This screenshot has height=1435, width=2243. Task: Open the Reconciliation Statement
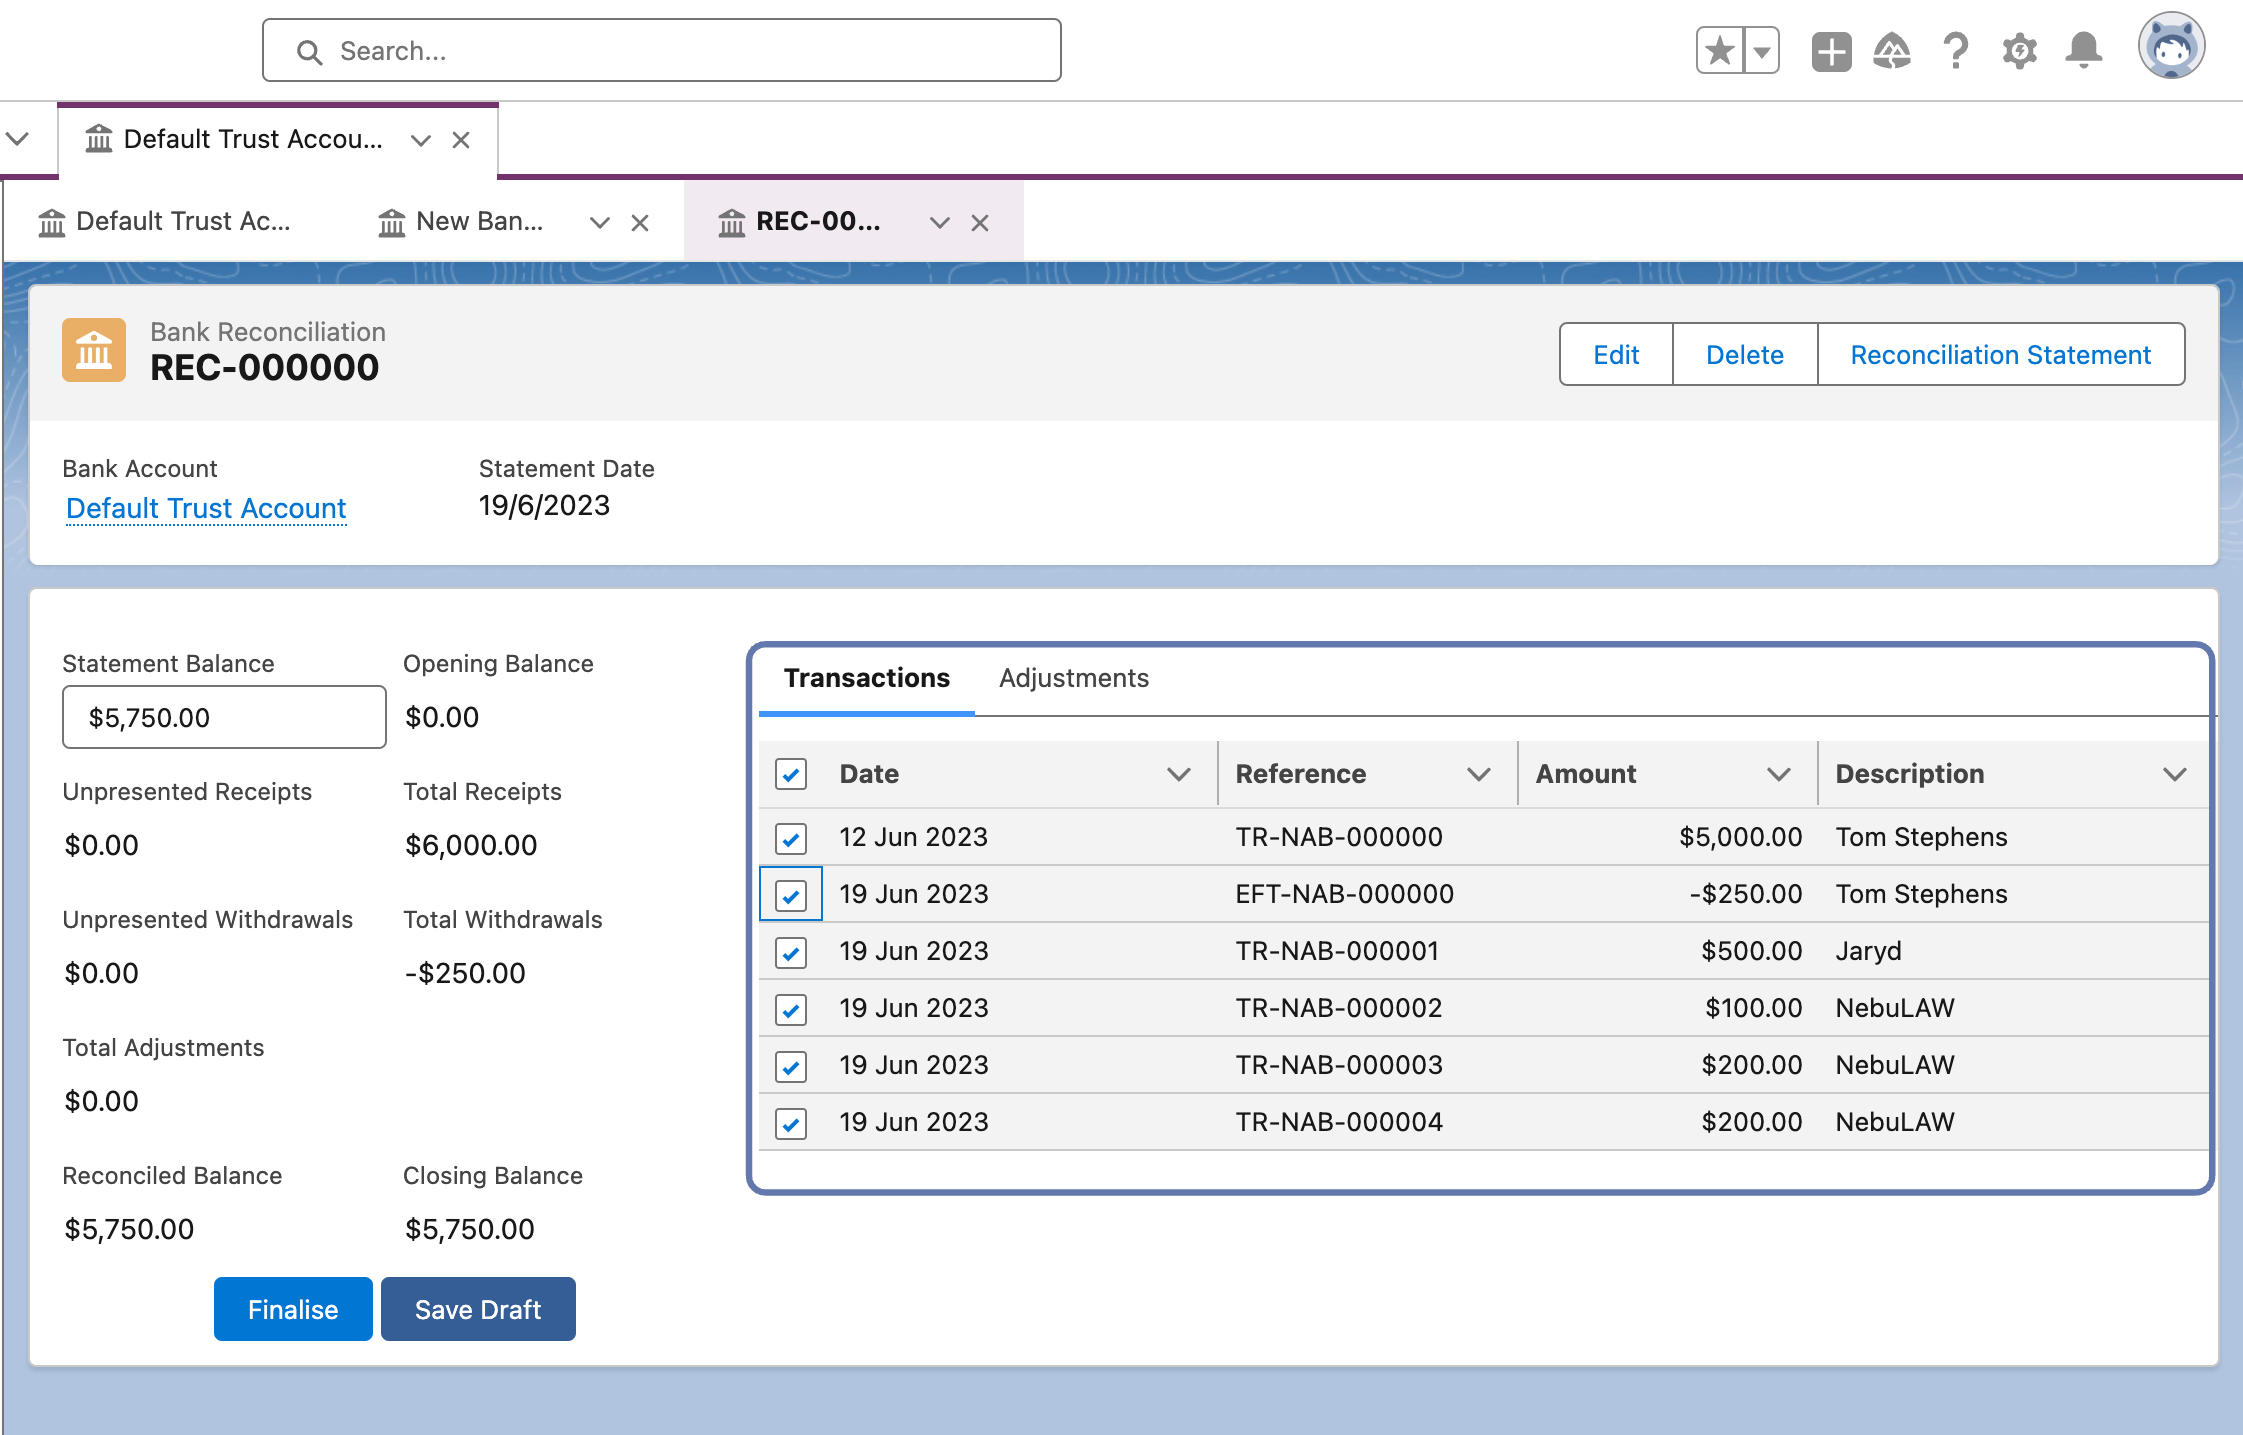2001,354
